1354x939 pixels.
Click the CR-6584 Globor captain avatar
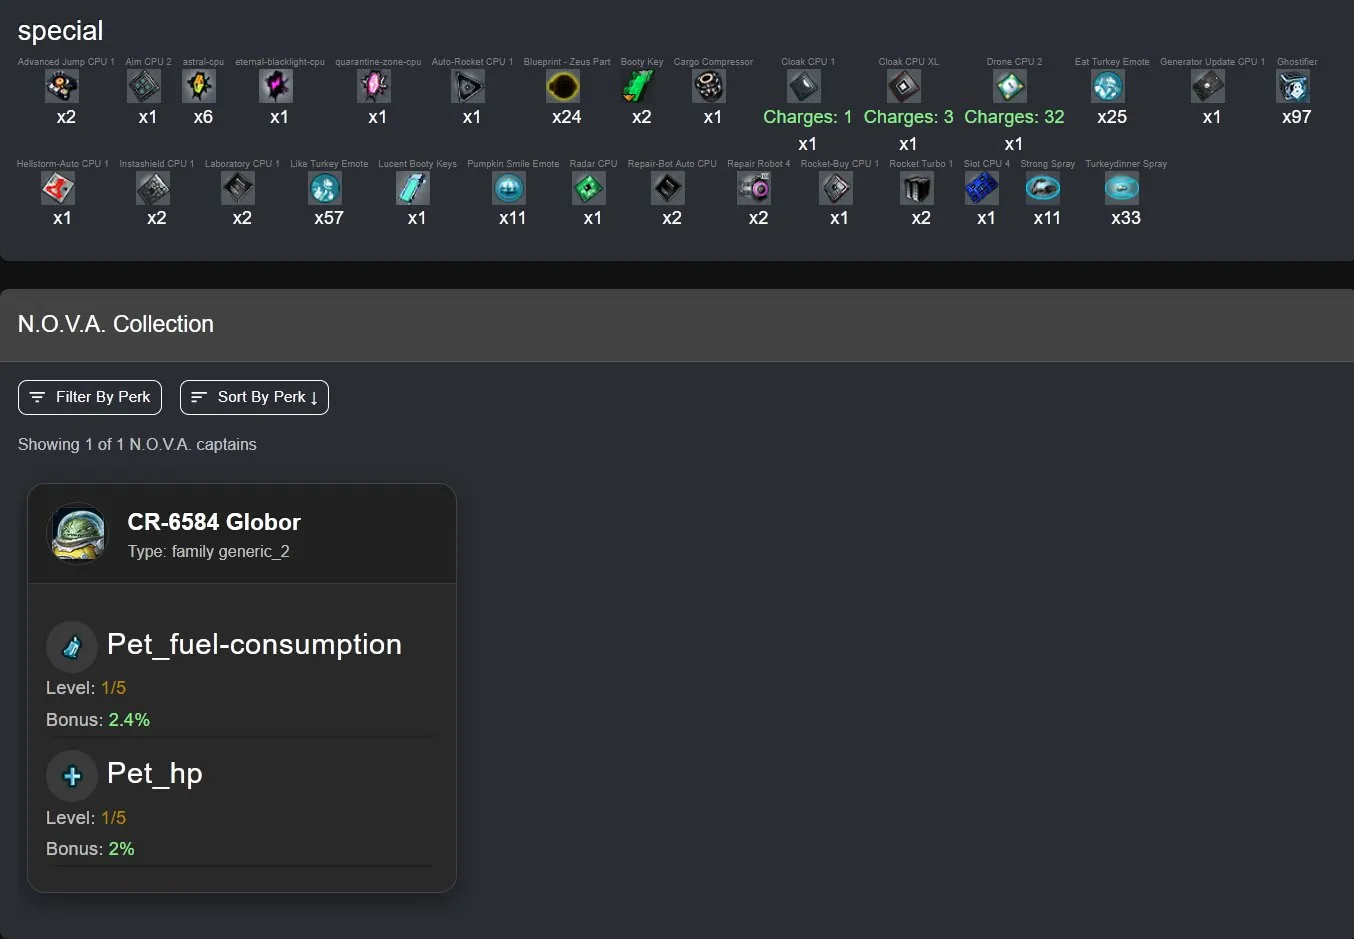(x=78, y=533)
